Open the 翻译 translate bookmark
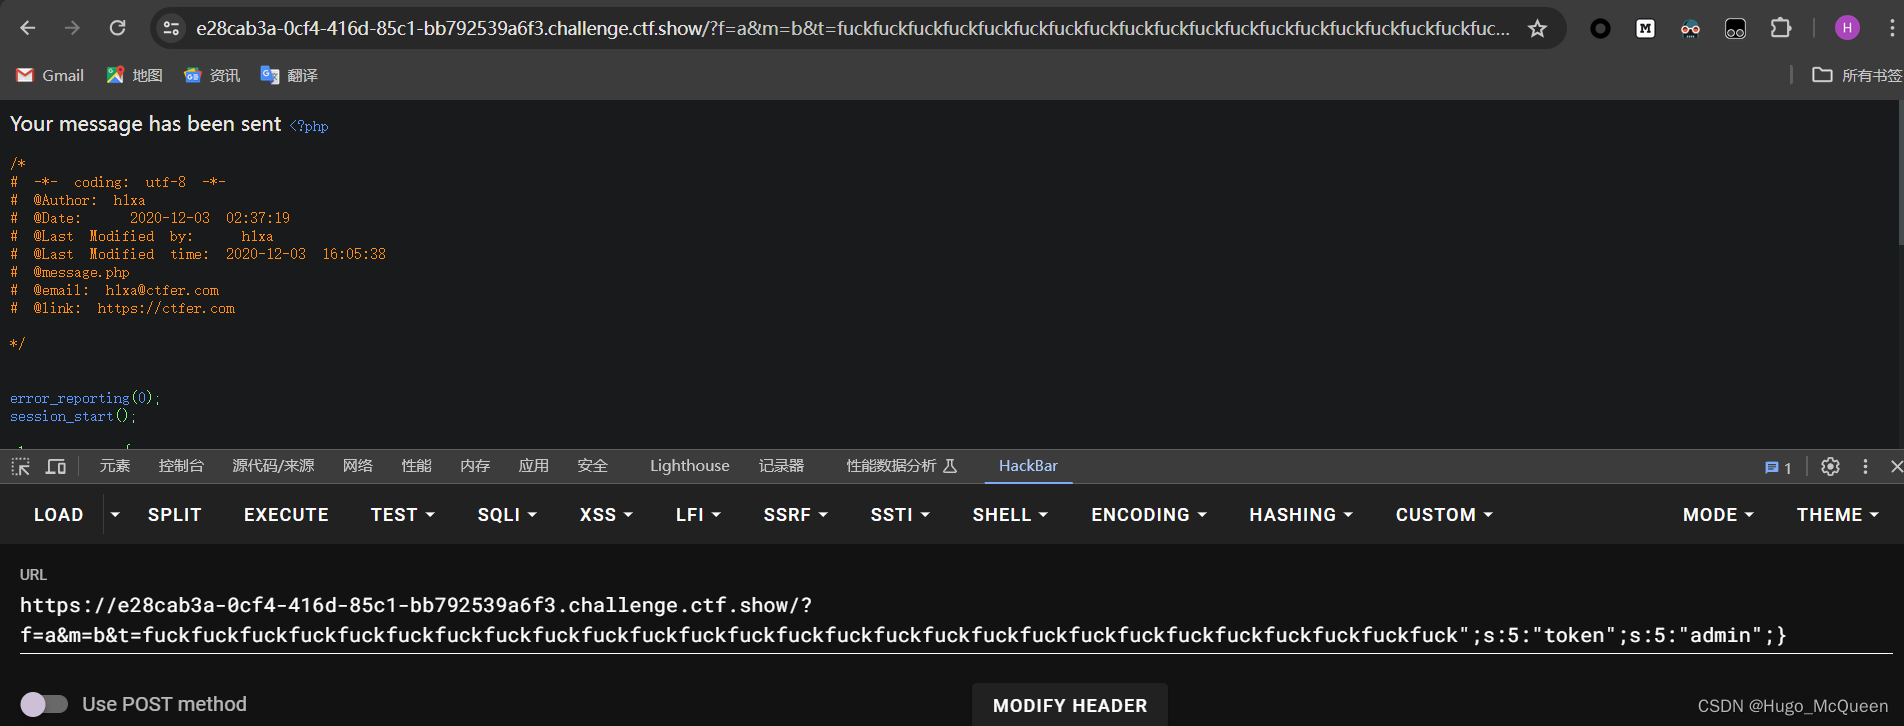 289,75
